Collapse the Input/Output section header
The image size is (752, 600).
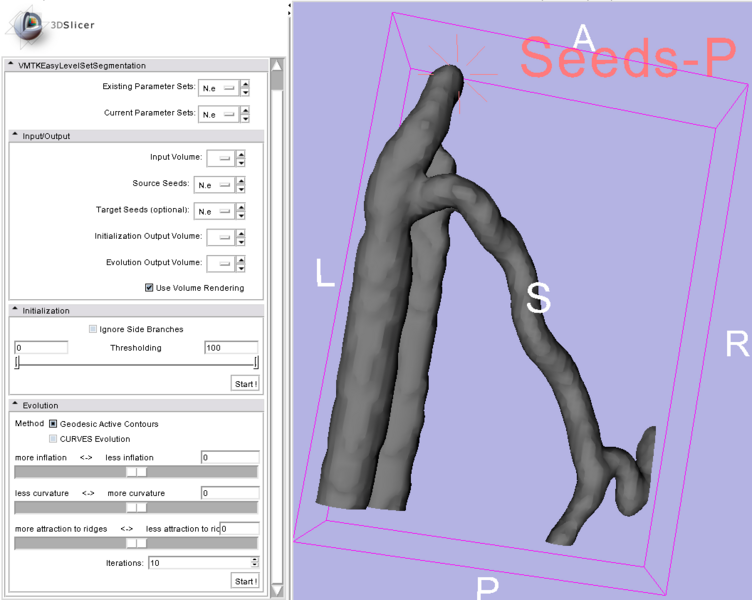[16, 136]
